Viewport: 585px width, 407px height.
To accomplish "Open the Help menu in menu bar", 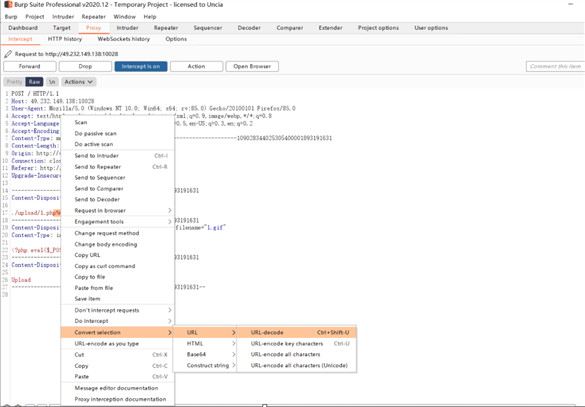I will coord(150,17).
